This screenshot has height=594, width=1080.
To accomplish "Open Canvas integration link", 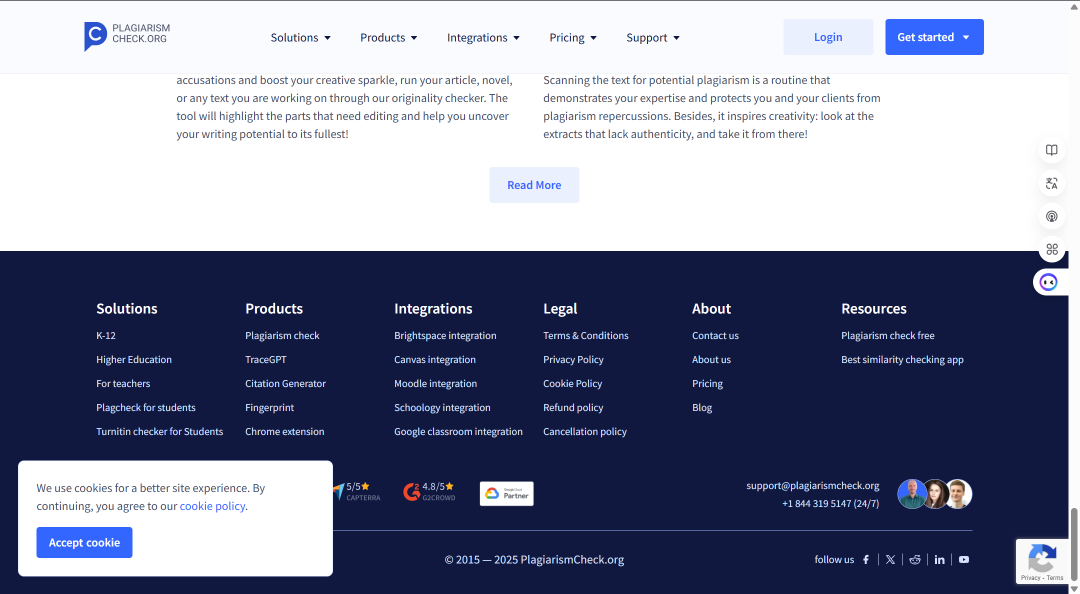I will click(435, 360).
